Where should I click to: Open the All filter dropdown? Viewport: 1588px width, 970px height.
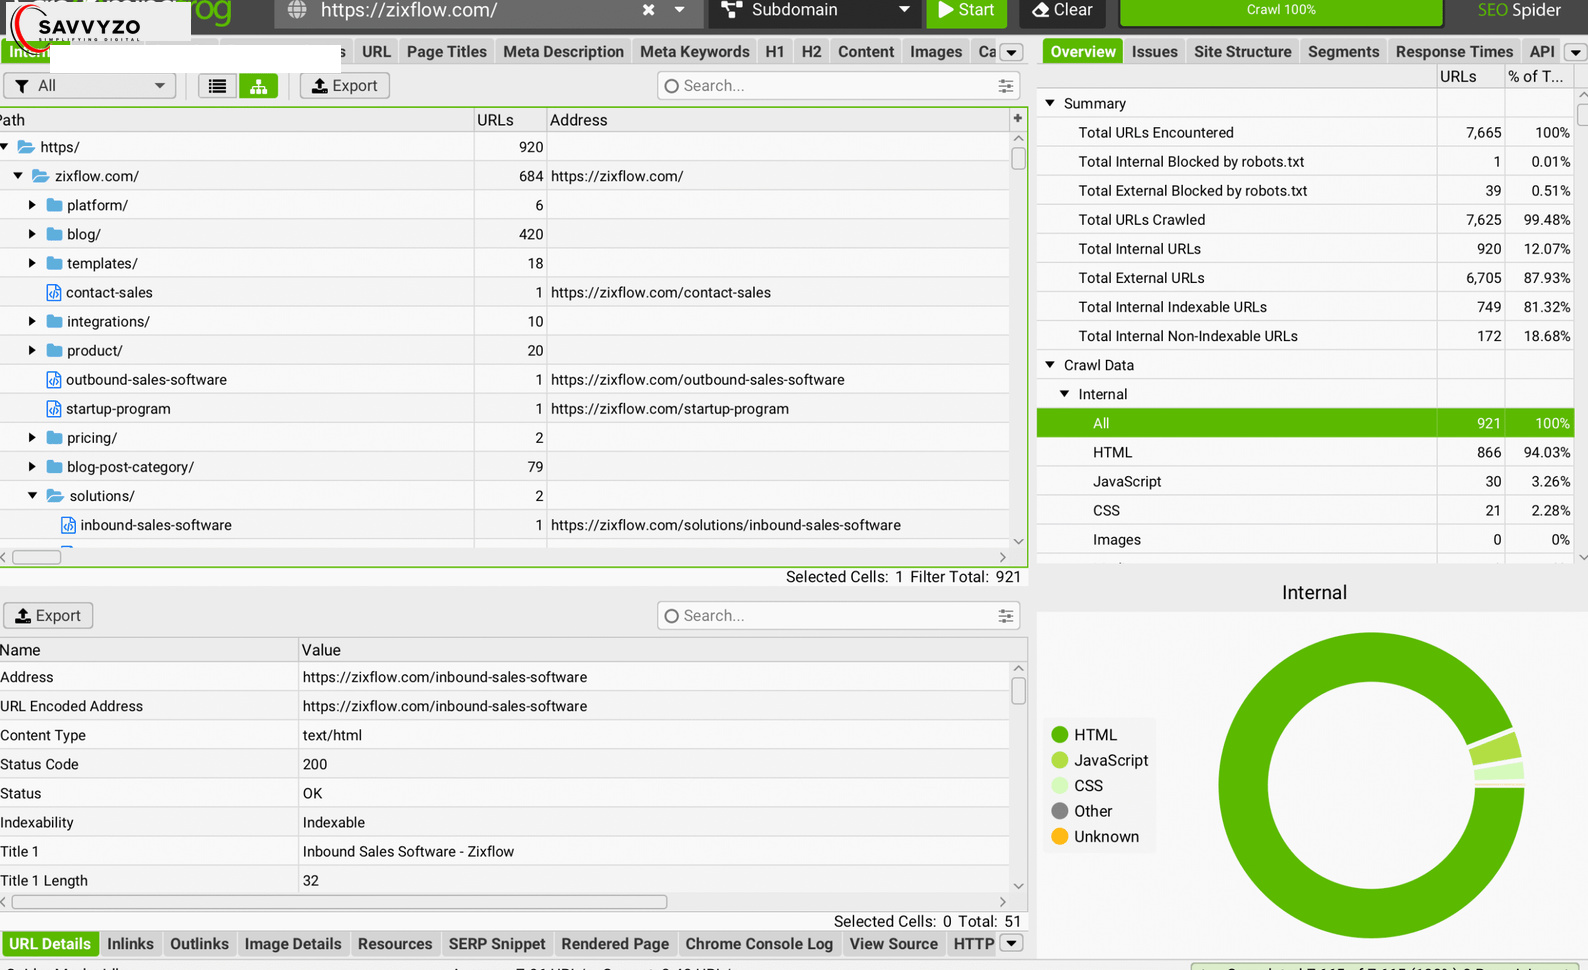tap(90, 86)
